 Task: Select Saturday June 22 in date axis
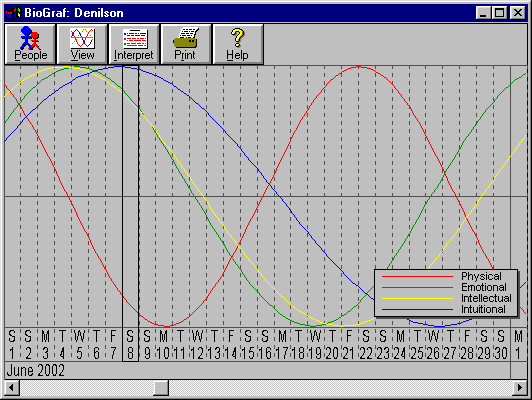[x=366, y=345]
